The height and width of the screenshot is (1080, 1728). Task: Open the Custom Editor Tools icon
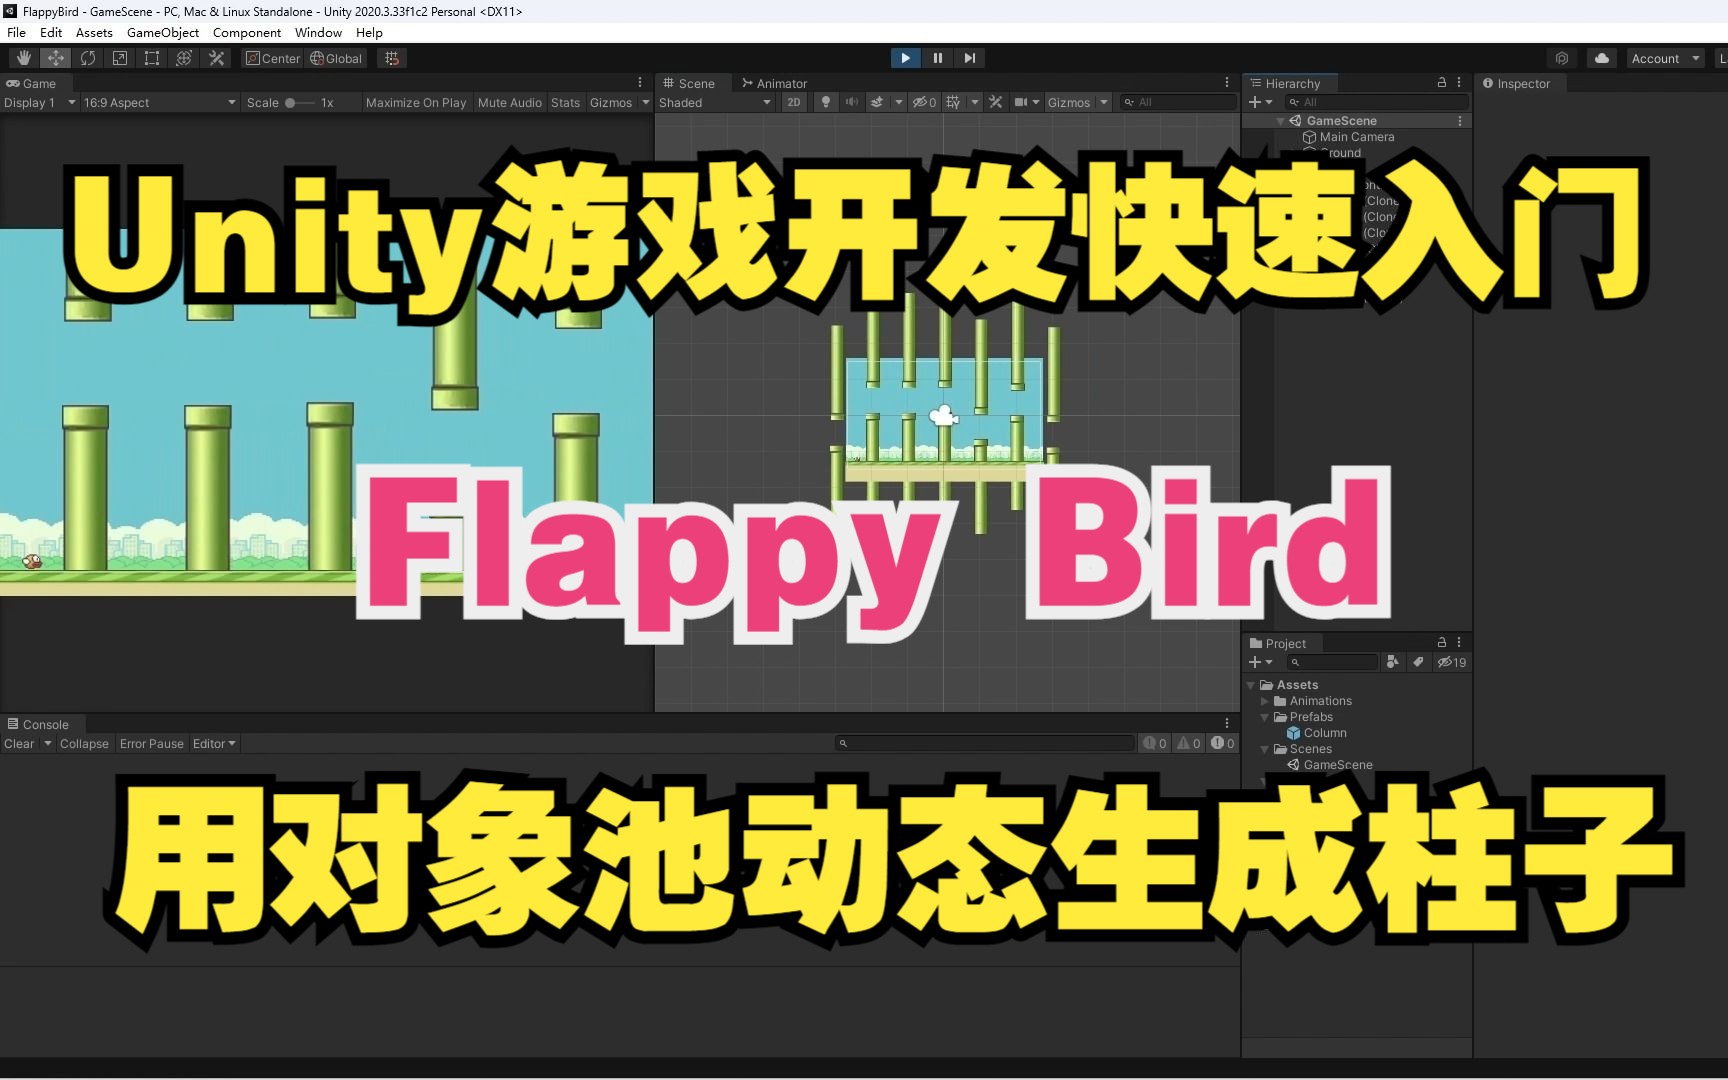click(216, 57)
